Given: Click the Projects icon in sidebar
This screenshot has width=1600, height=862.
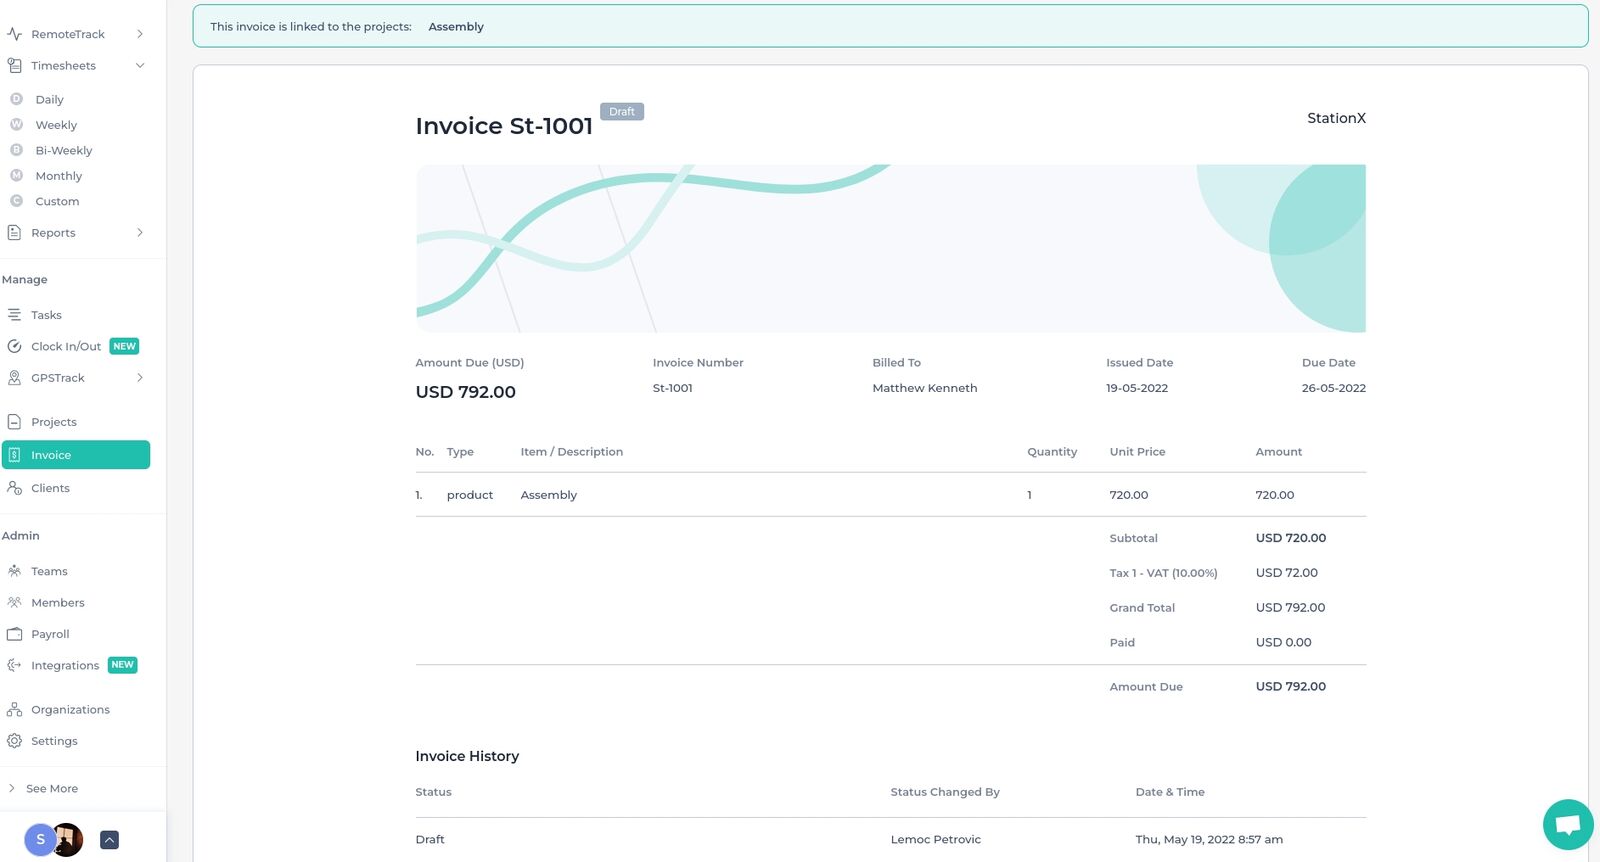Looking at the screenshot, I should click(x=14, y=422).
